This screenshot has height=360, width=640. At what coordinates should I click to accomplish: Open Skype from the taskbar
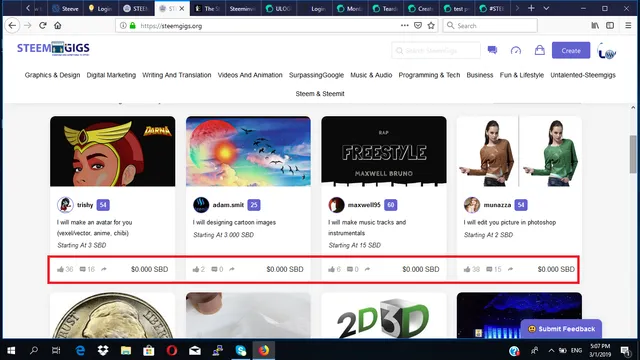(x=241, y=350)
